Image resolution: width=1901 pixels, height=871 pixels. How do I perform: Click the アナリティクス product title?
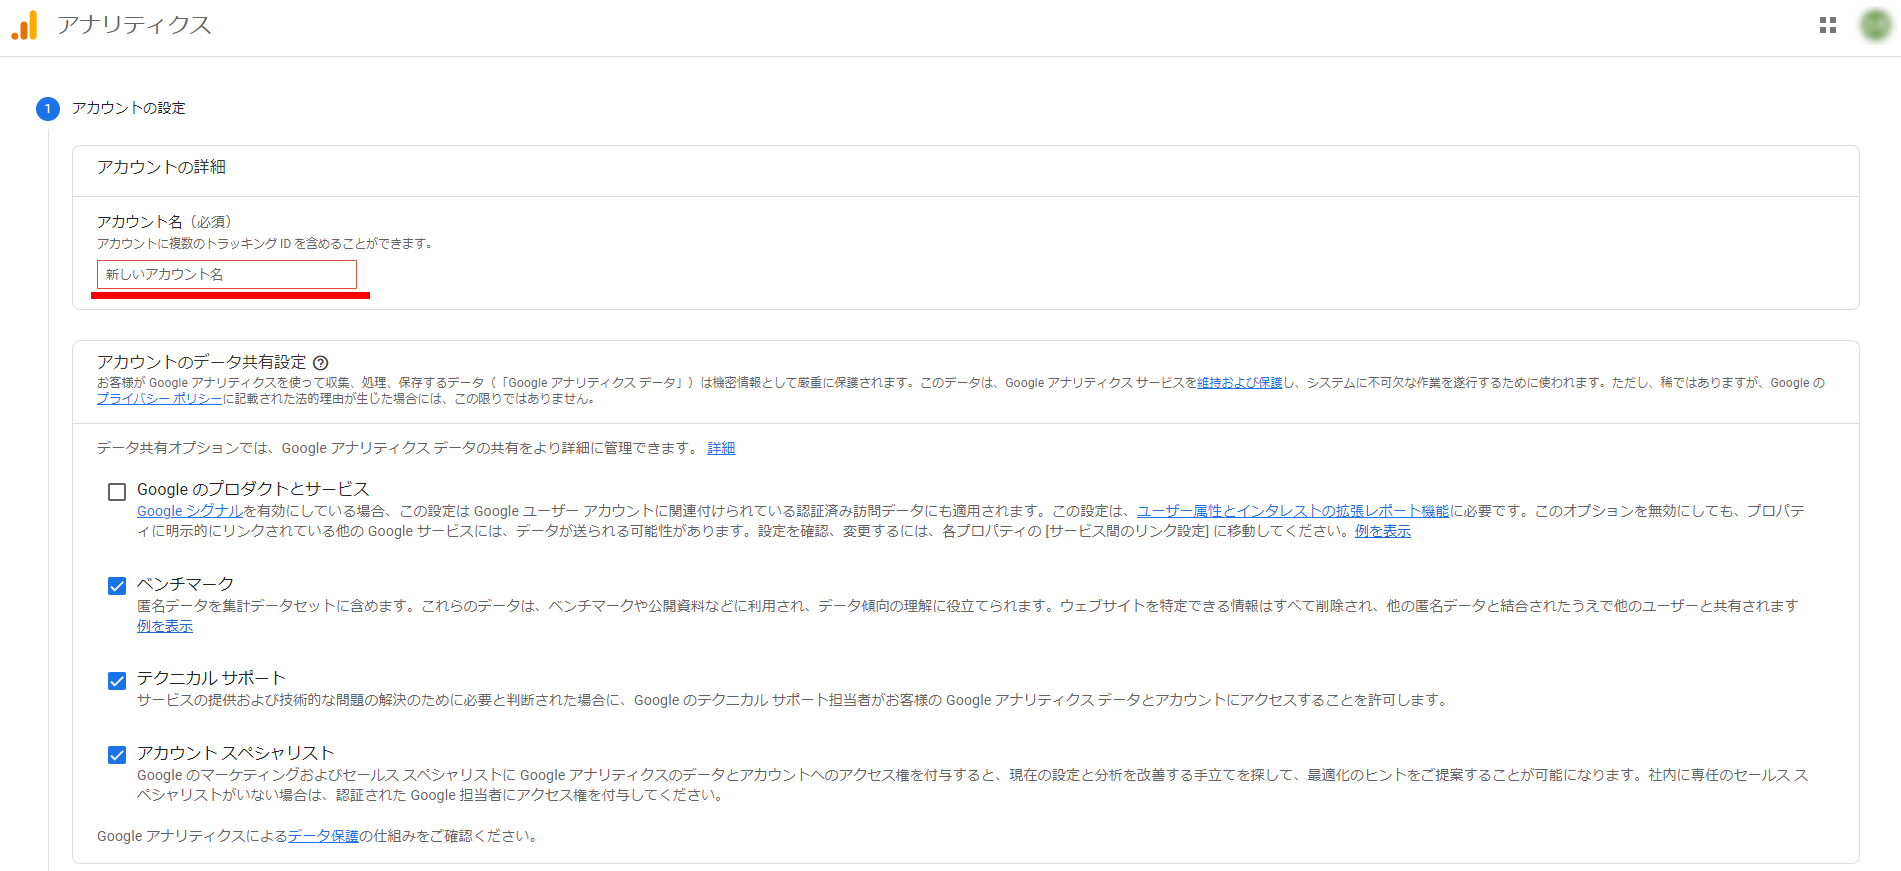[134, 25]
